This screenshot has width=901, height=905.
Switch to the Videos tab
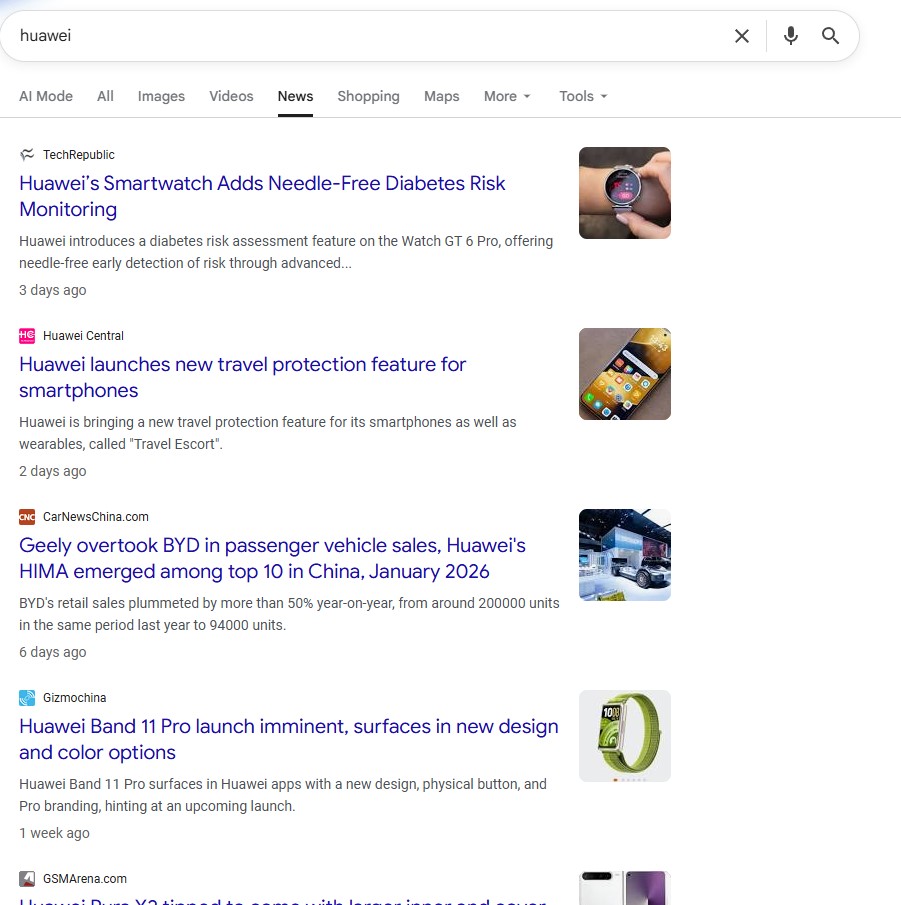point(231,96)
